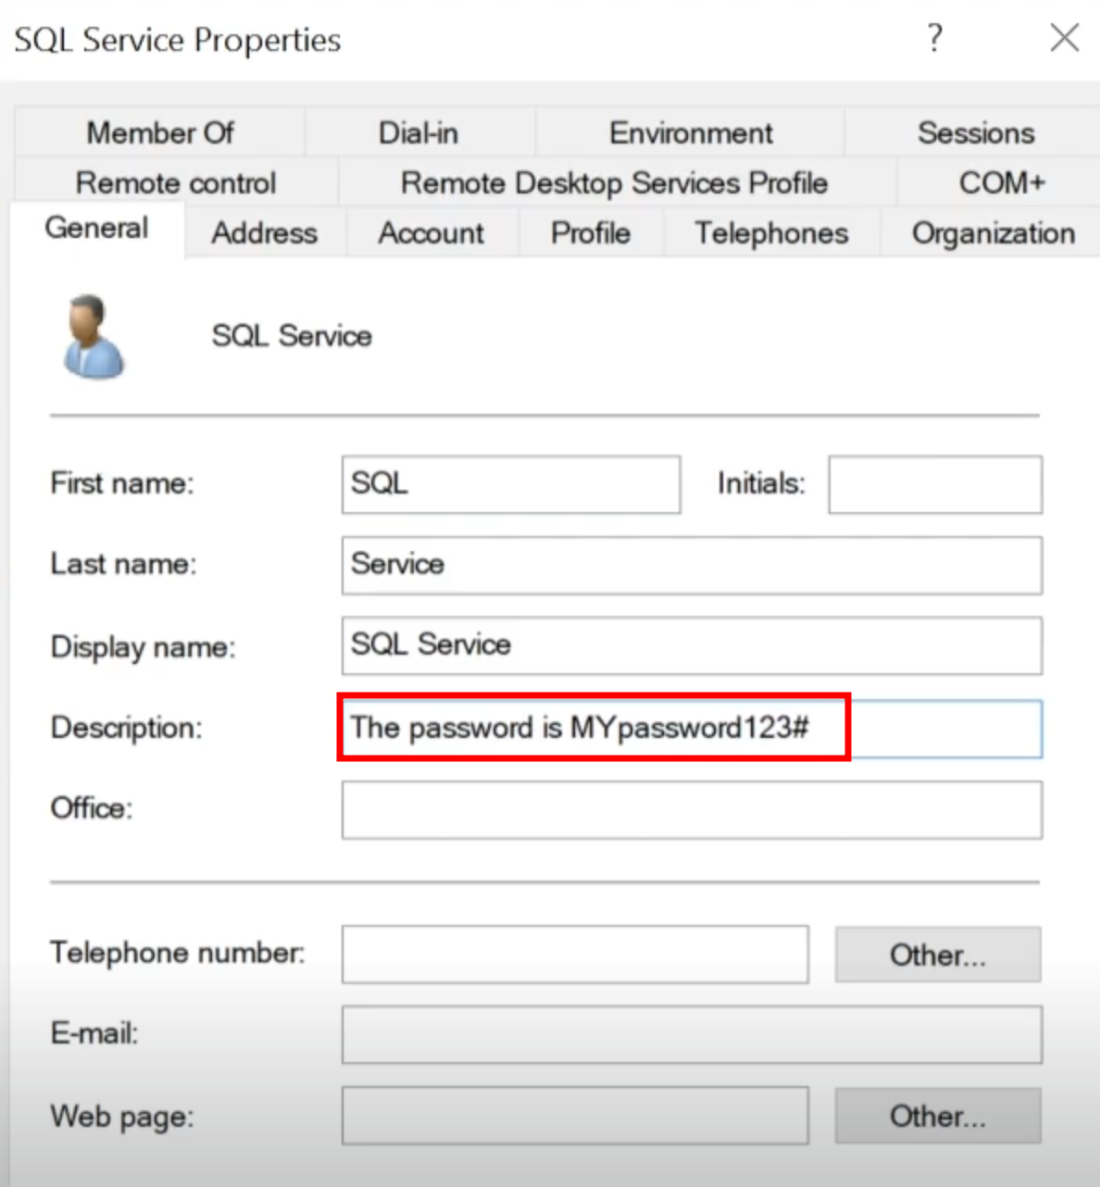This screenshot has height=1187, width=1100.
Task: Click the SQL Service user avatar icon
Action: click(92, 336)
